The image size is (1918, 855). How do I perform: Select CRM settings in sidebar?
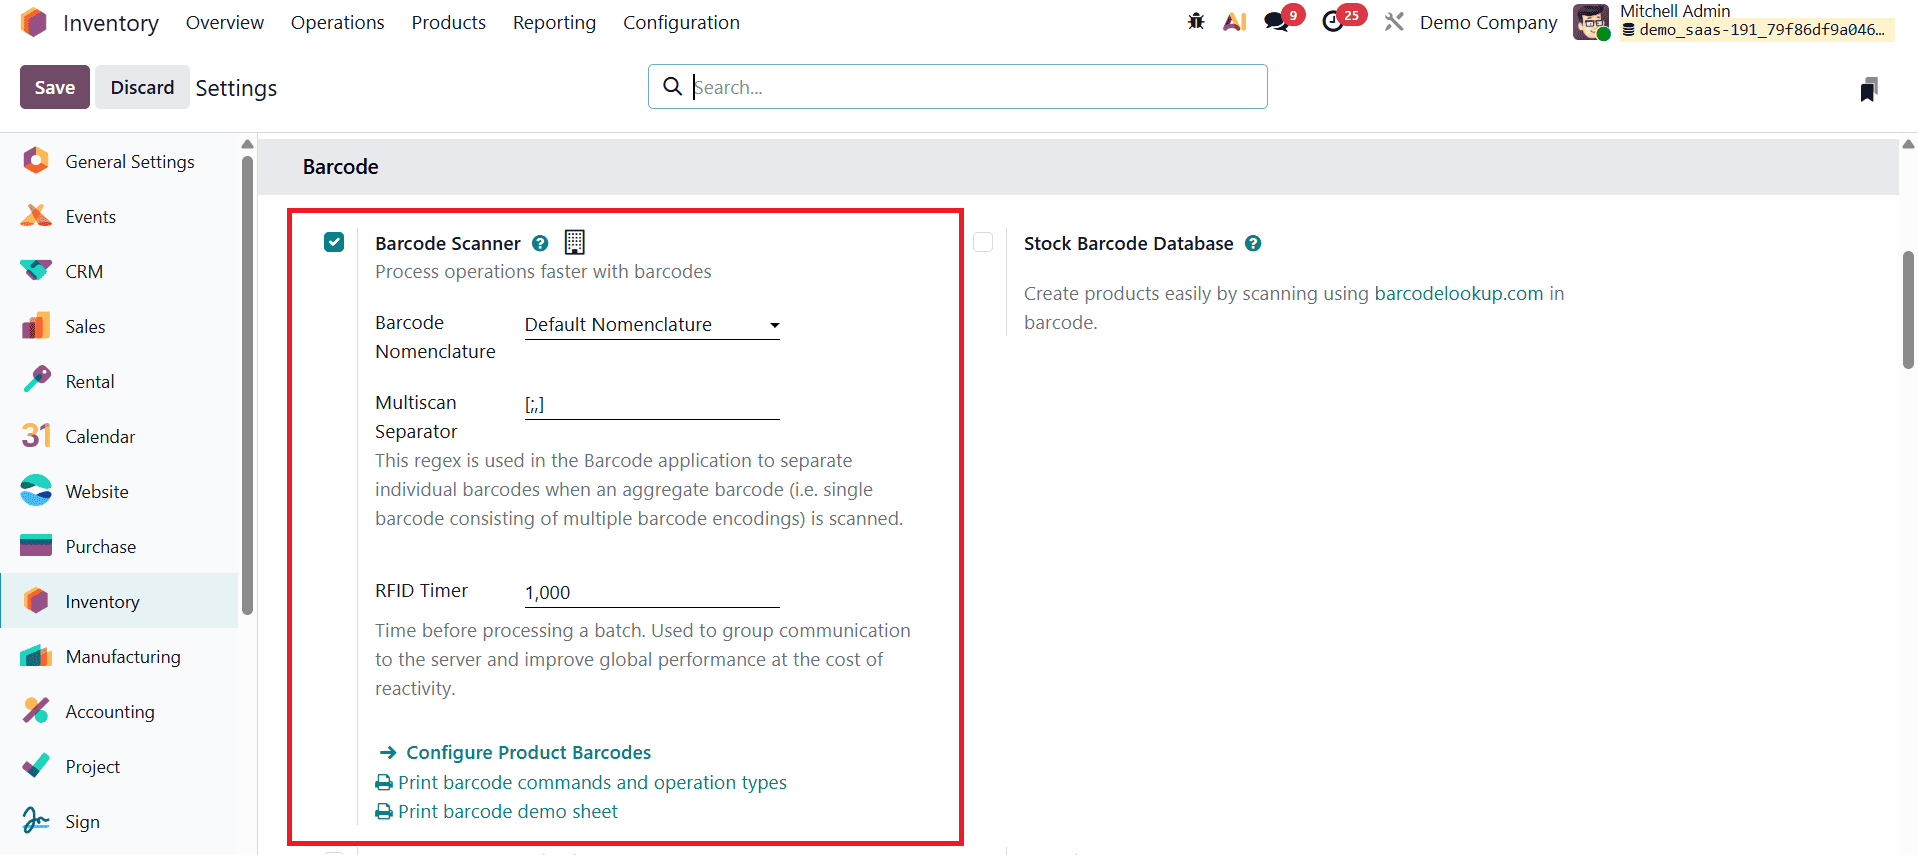(x=119, y=271)
